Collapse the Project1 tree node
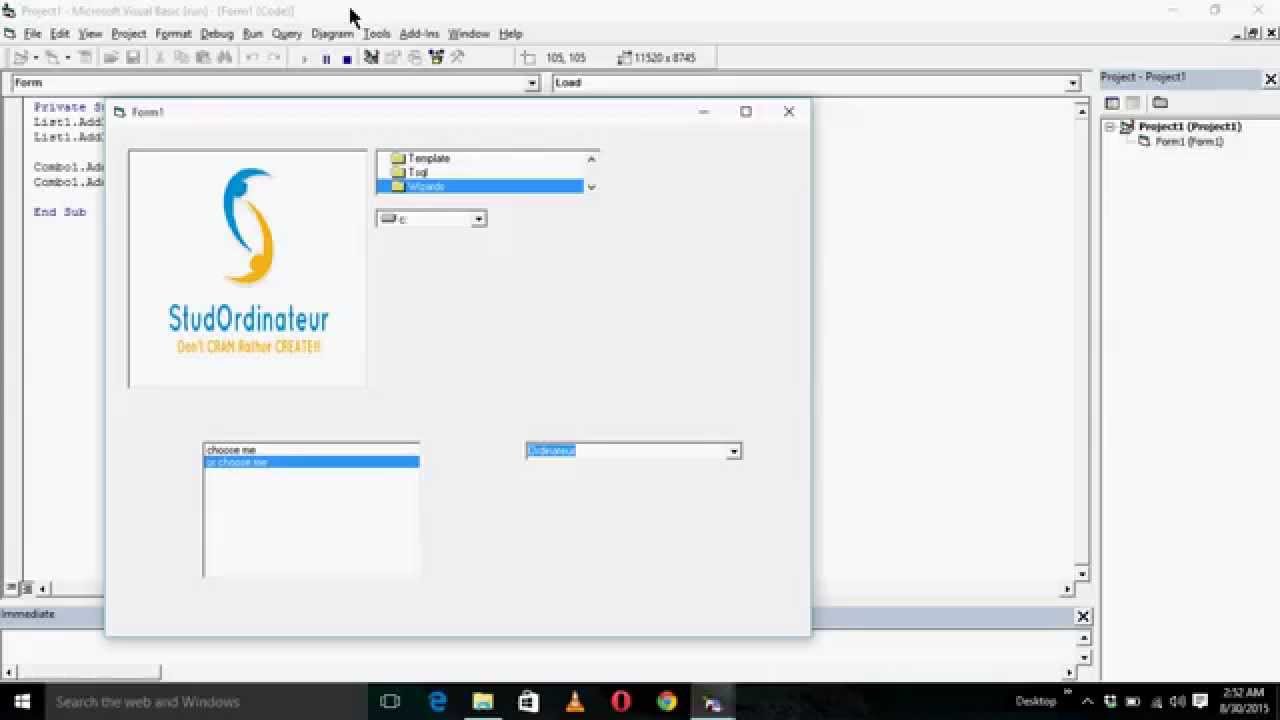This screenshot has height=720, width=1280. click(x=1109, y=127)
